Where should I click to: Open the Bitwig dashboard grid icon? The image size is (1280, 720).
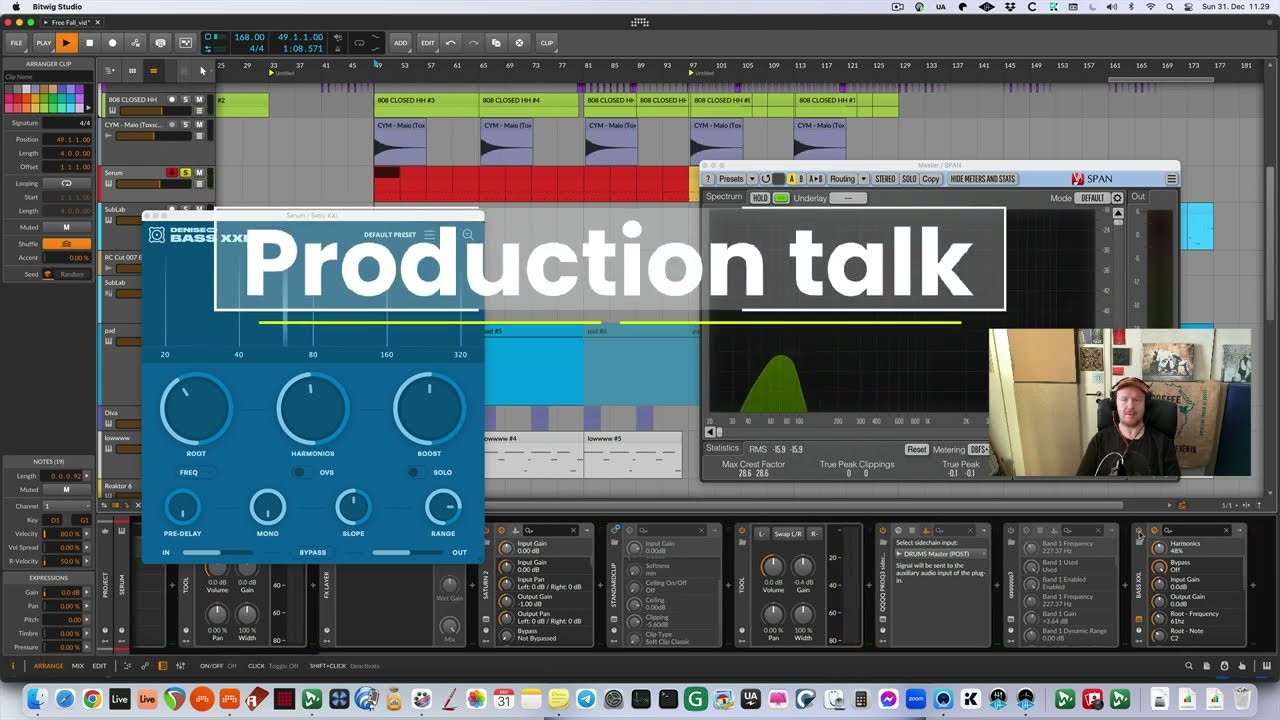point(640,22)
